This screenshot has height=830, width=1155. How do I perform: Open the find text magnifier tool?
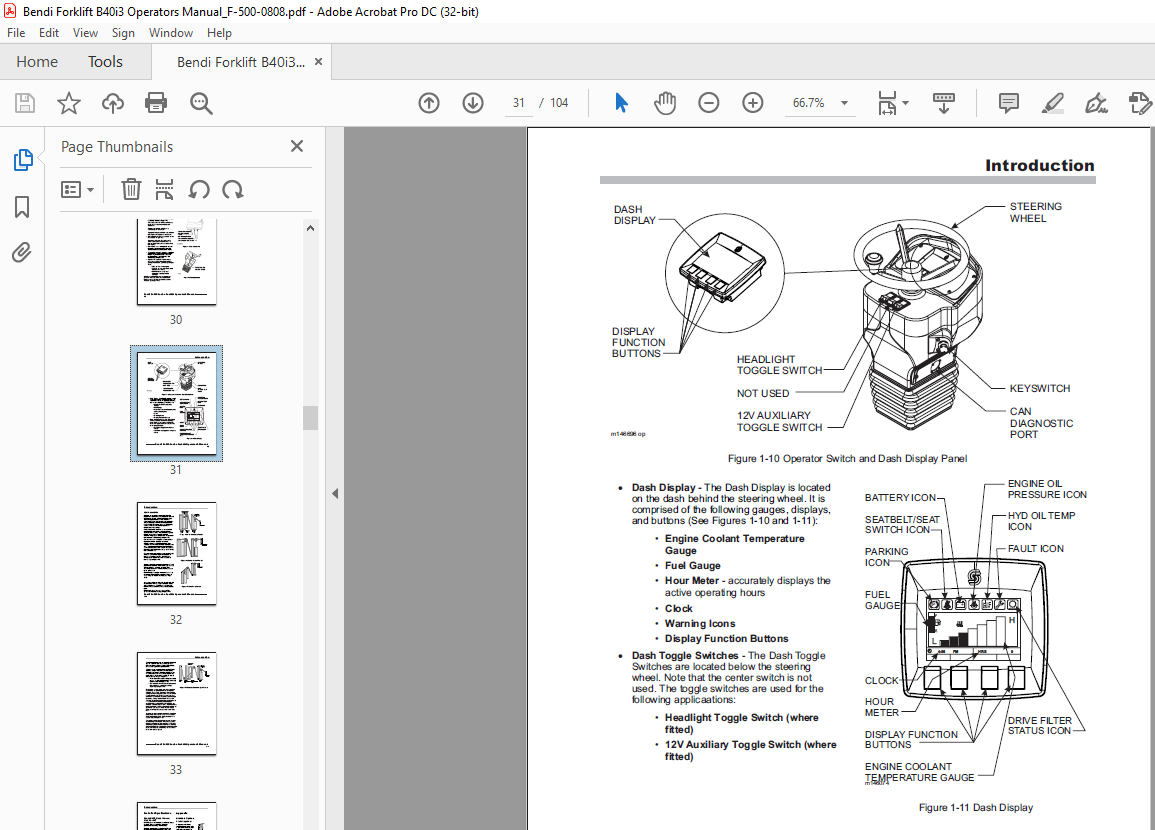pos(200,103)
